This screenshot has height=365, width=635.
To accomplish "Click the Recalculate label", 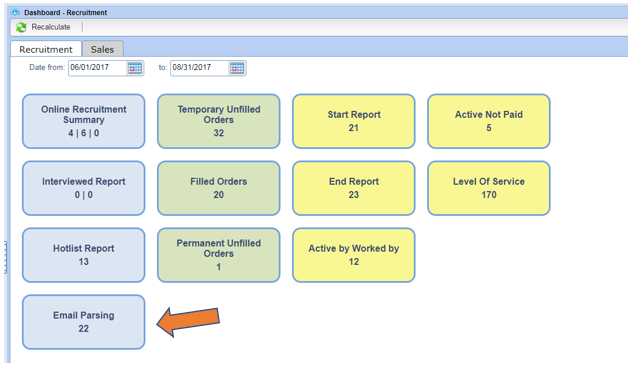I will 51,27.
